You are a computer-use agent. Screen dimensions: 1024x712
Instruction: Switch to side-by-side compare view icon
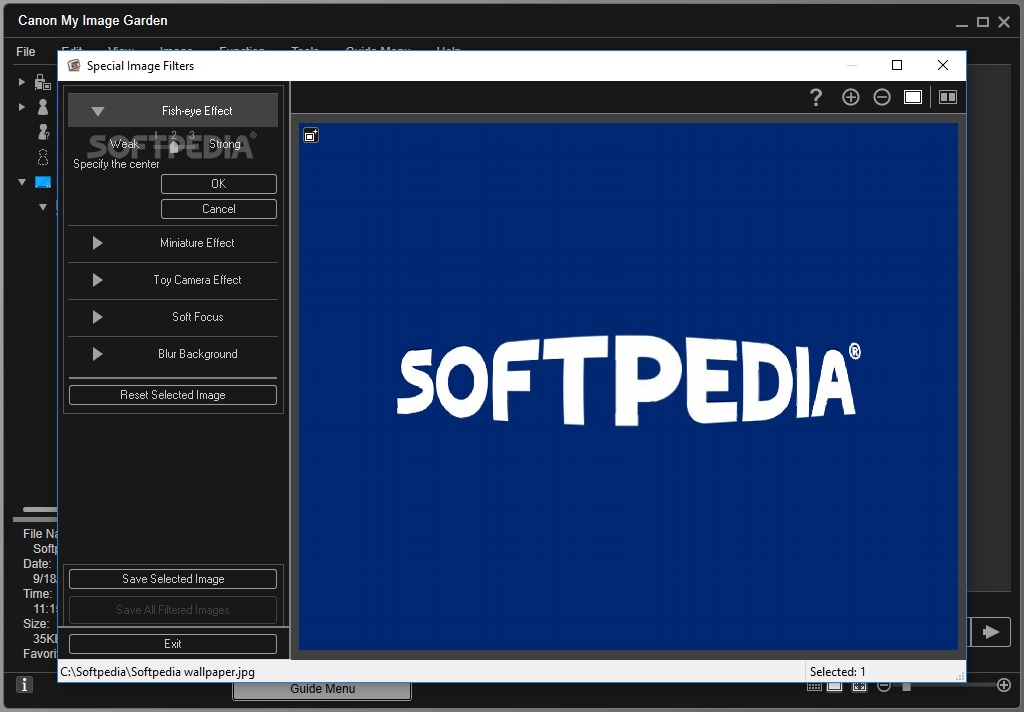948,97
